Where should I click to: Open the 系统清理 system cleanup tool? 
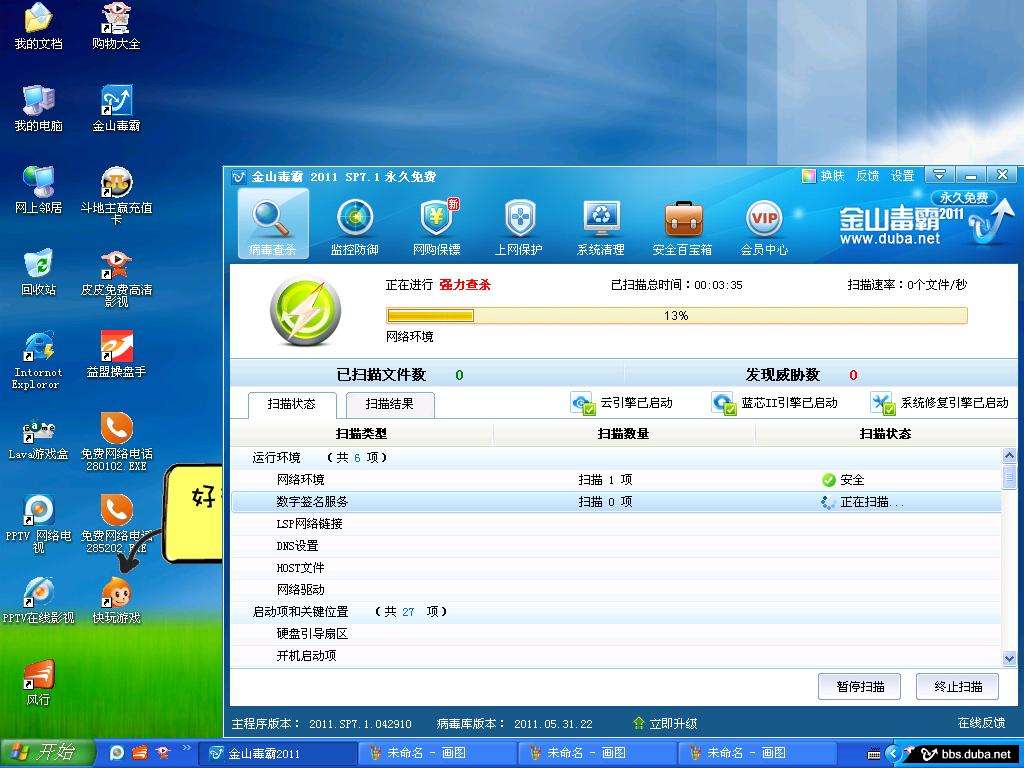point(600,222)
